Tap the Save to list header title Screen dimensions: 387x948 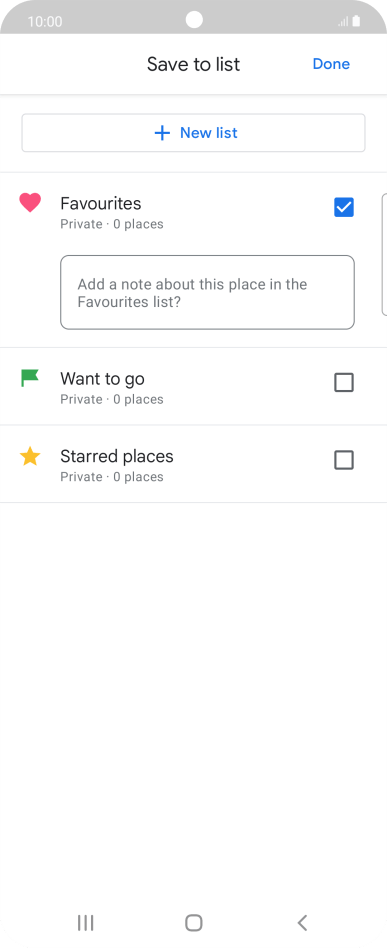194,64
